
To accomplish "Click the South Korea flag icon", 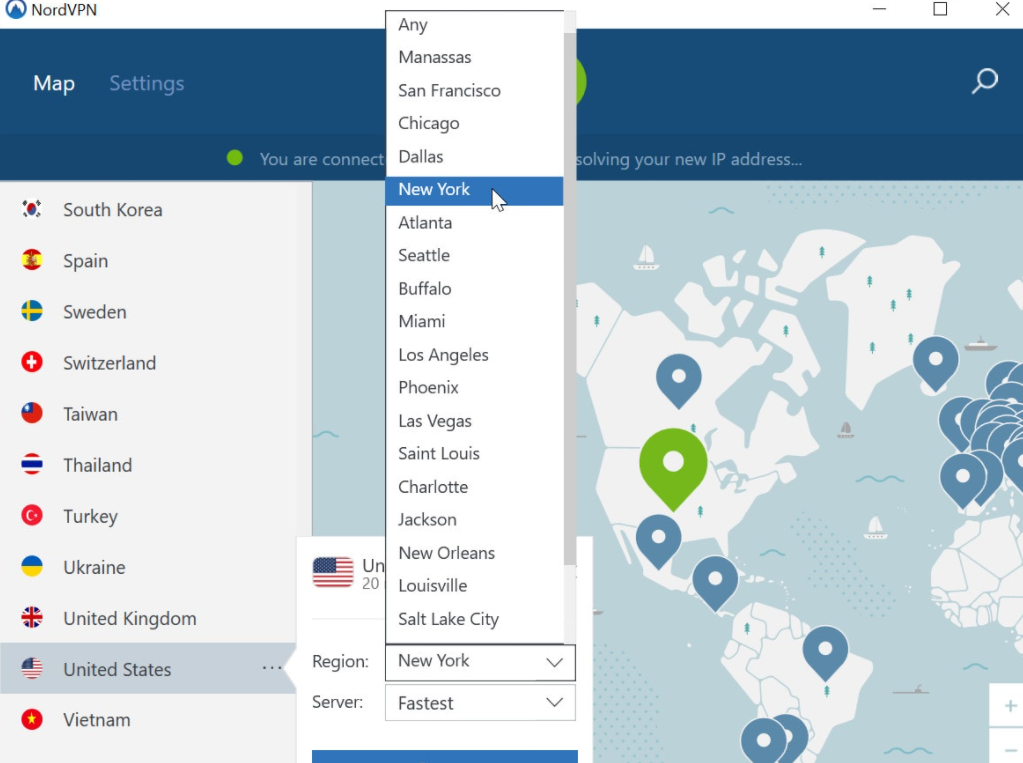I will pos(32,209).
